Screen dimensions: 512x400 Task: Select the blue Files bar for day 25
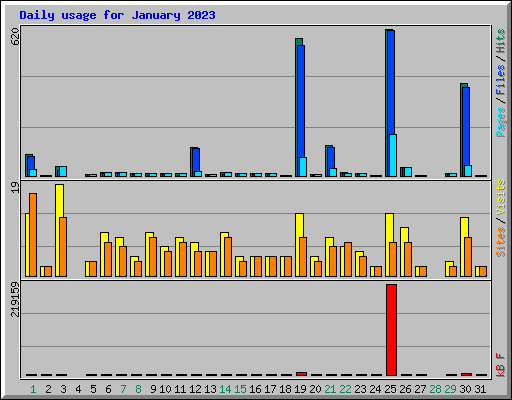(x=391, y=83)
